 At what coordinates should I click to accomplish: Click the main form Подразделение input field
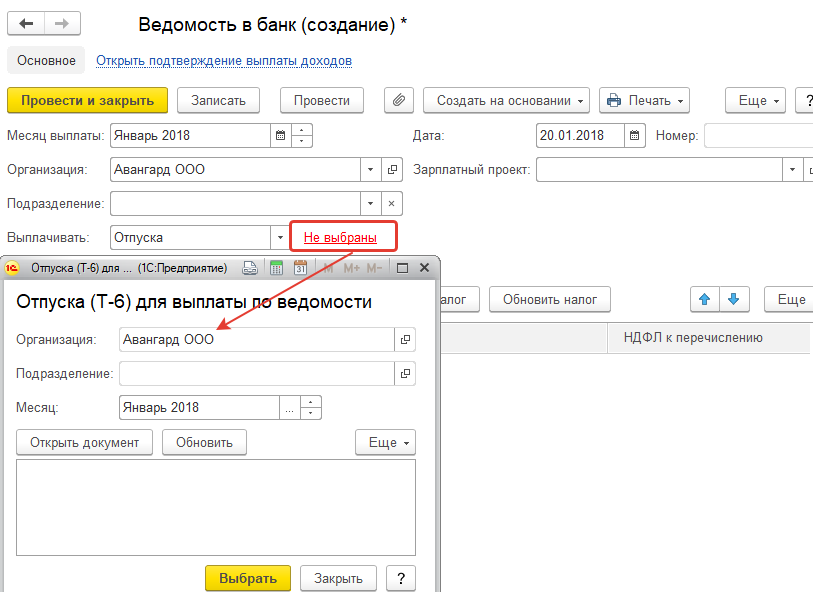click(x=235, y=204)
